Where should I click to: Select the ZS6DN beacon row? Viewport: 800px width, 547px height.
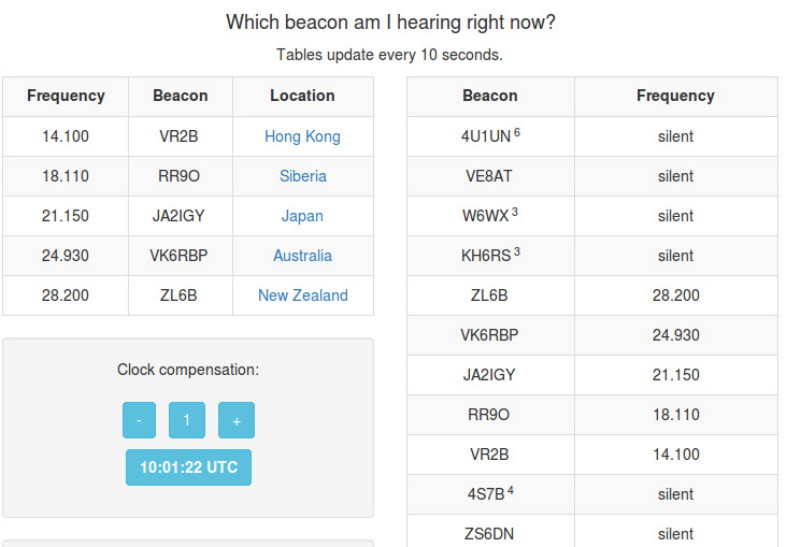[x=490, y=534]
